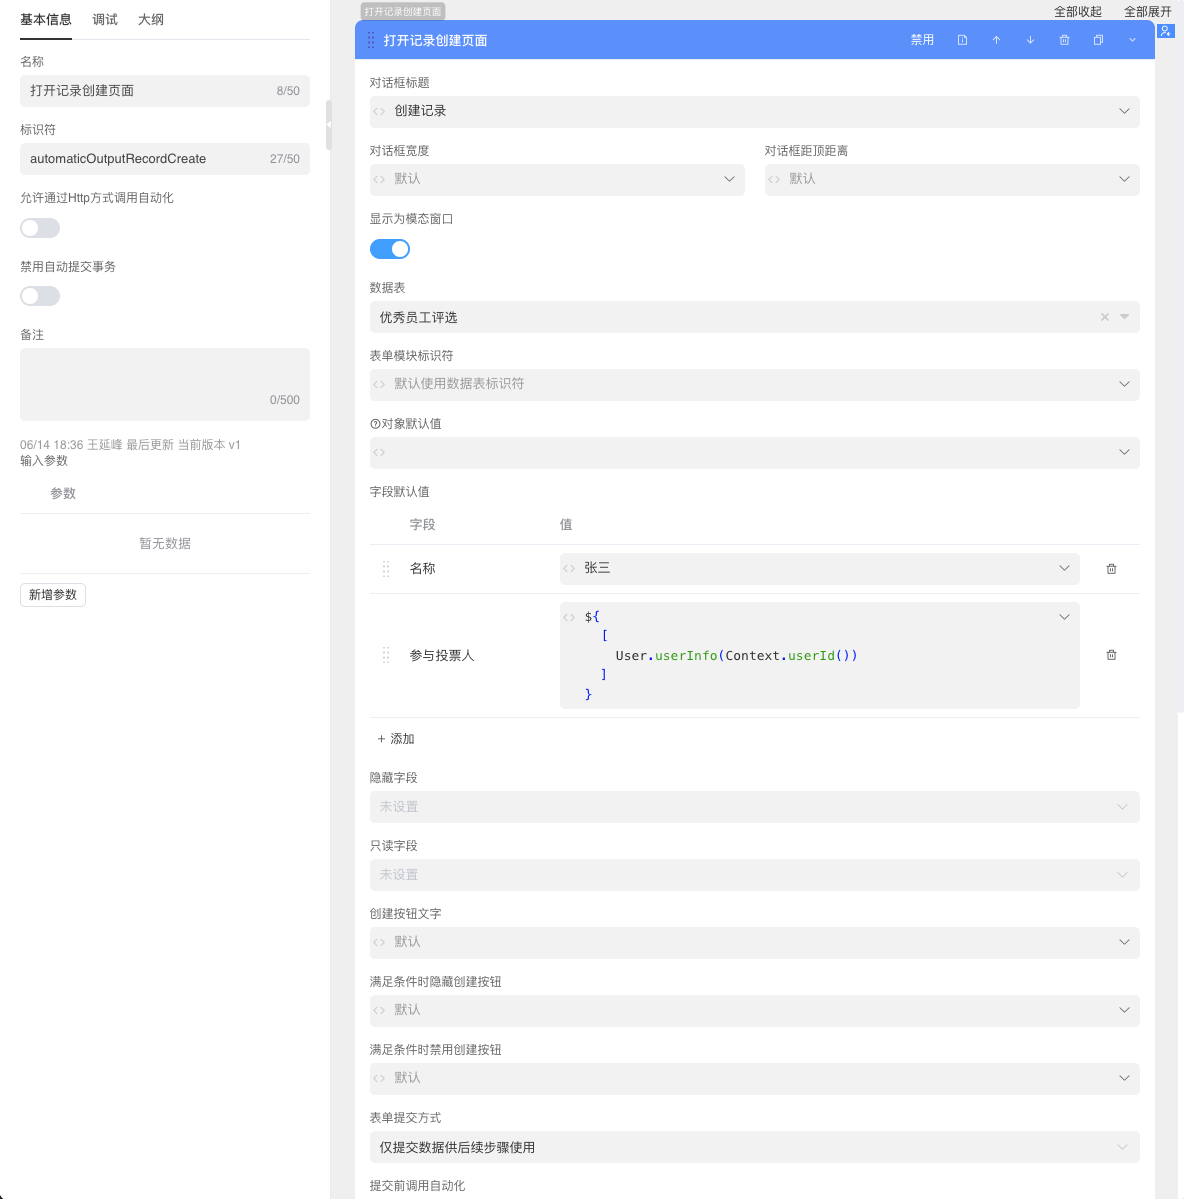Image resolution: width=1184 pixels, height=1199 pixels.
Task: Delete the 参与投票人 field default row
Action: pyautogui.click(x=1111, y=655)
